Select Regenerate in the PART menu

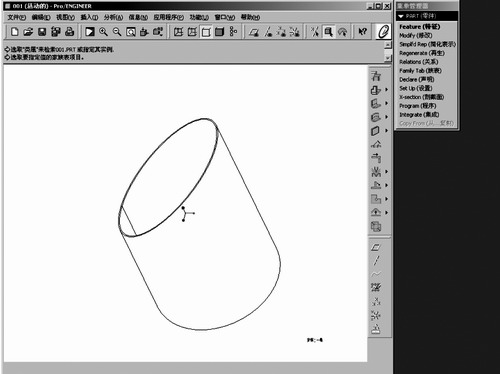point(422,53)
